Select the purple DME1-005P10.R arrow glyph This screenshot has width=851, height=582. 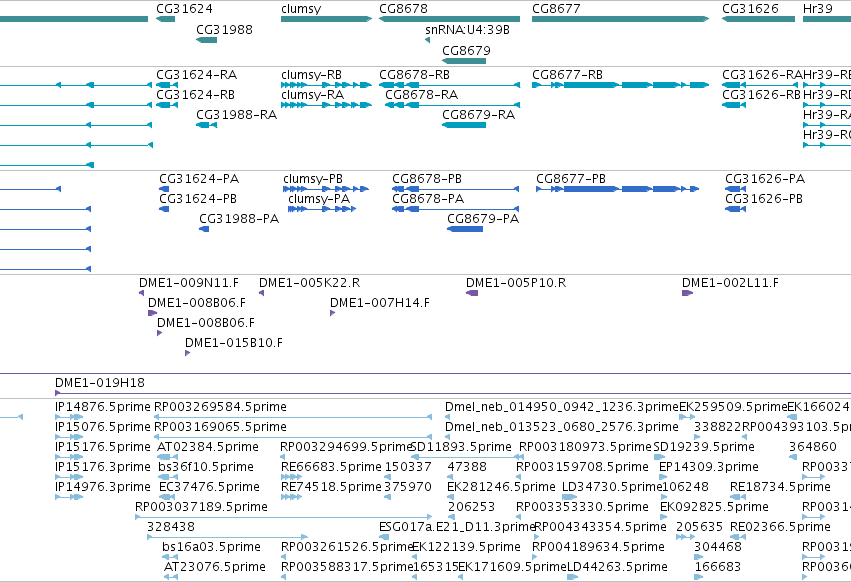coord(472,293)
